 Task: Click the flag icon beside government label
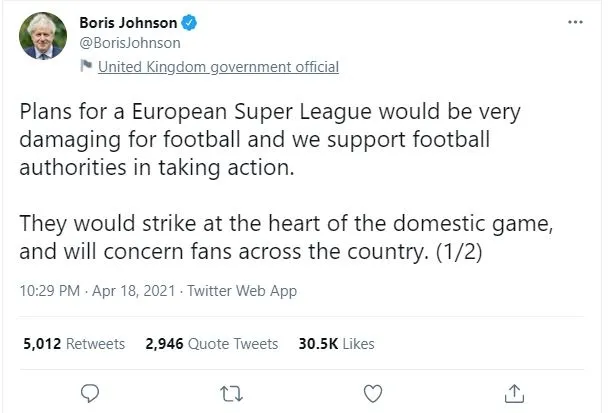point(87,67)
